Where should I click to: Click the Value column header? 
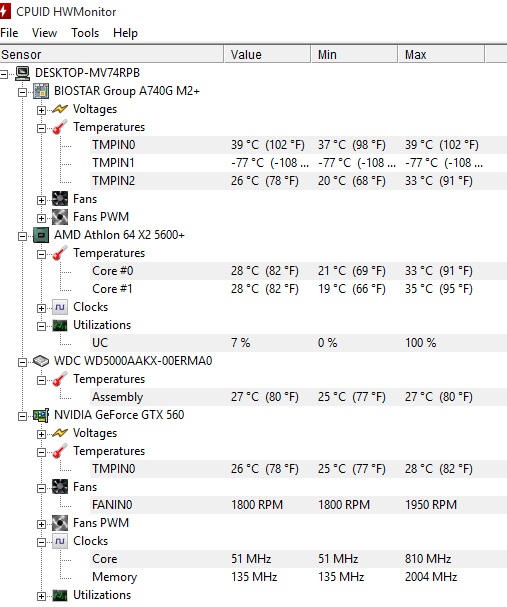click(x=267, y=55)
